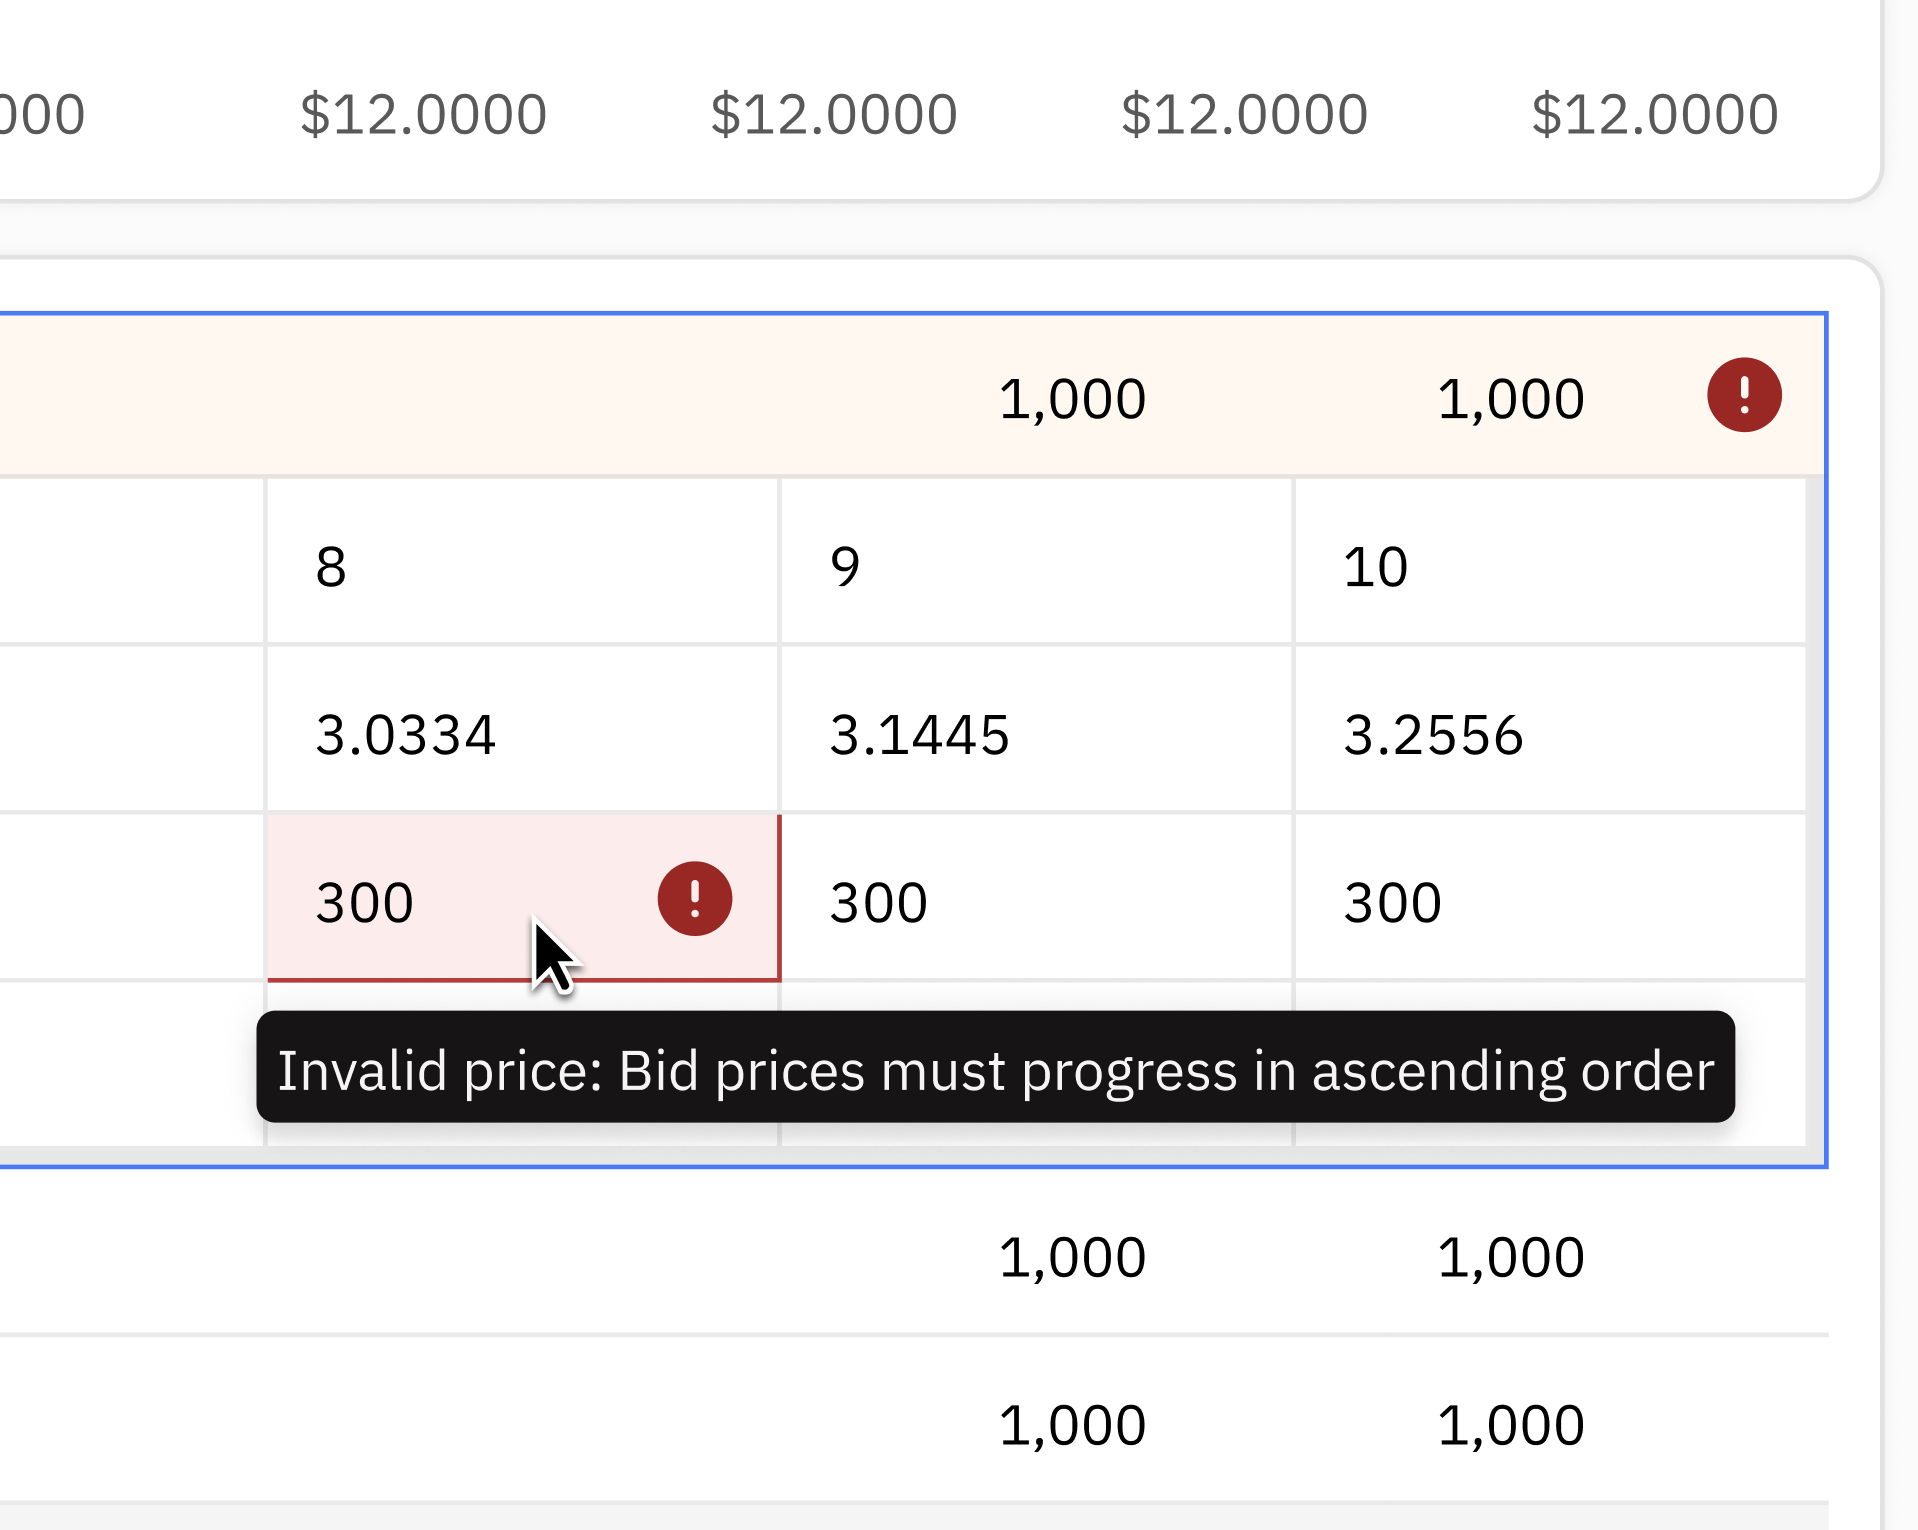Select the cell containing 8
Image resolution: width=1918 pixels, height=1530 pixels.
tap(521, 566)
